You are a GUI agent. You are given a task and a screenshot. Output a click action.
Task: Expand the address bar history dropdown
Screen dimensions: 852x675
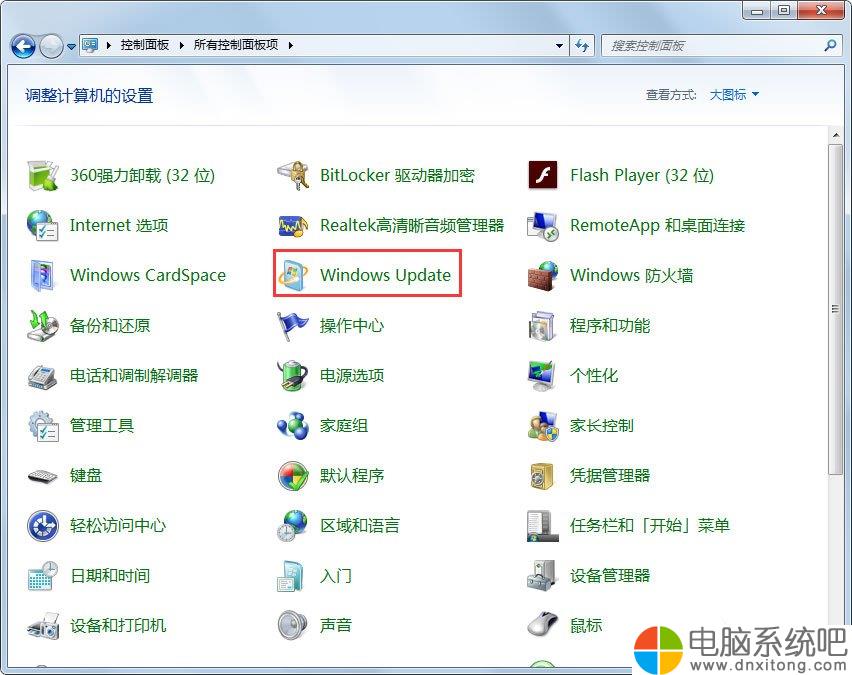[x=559, y=46]
